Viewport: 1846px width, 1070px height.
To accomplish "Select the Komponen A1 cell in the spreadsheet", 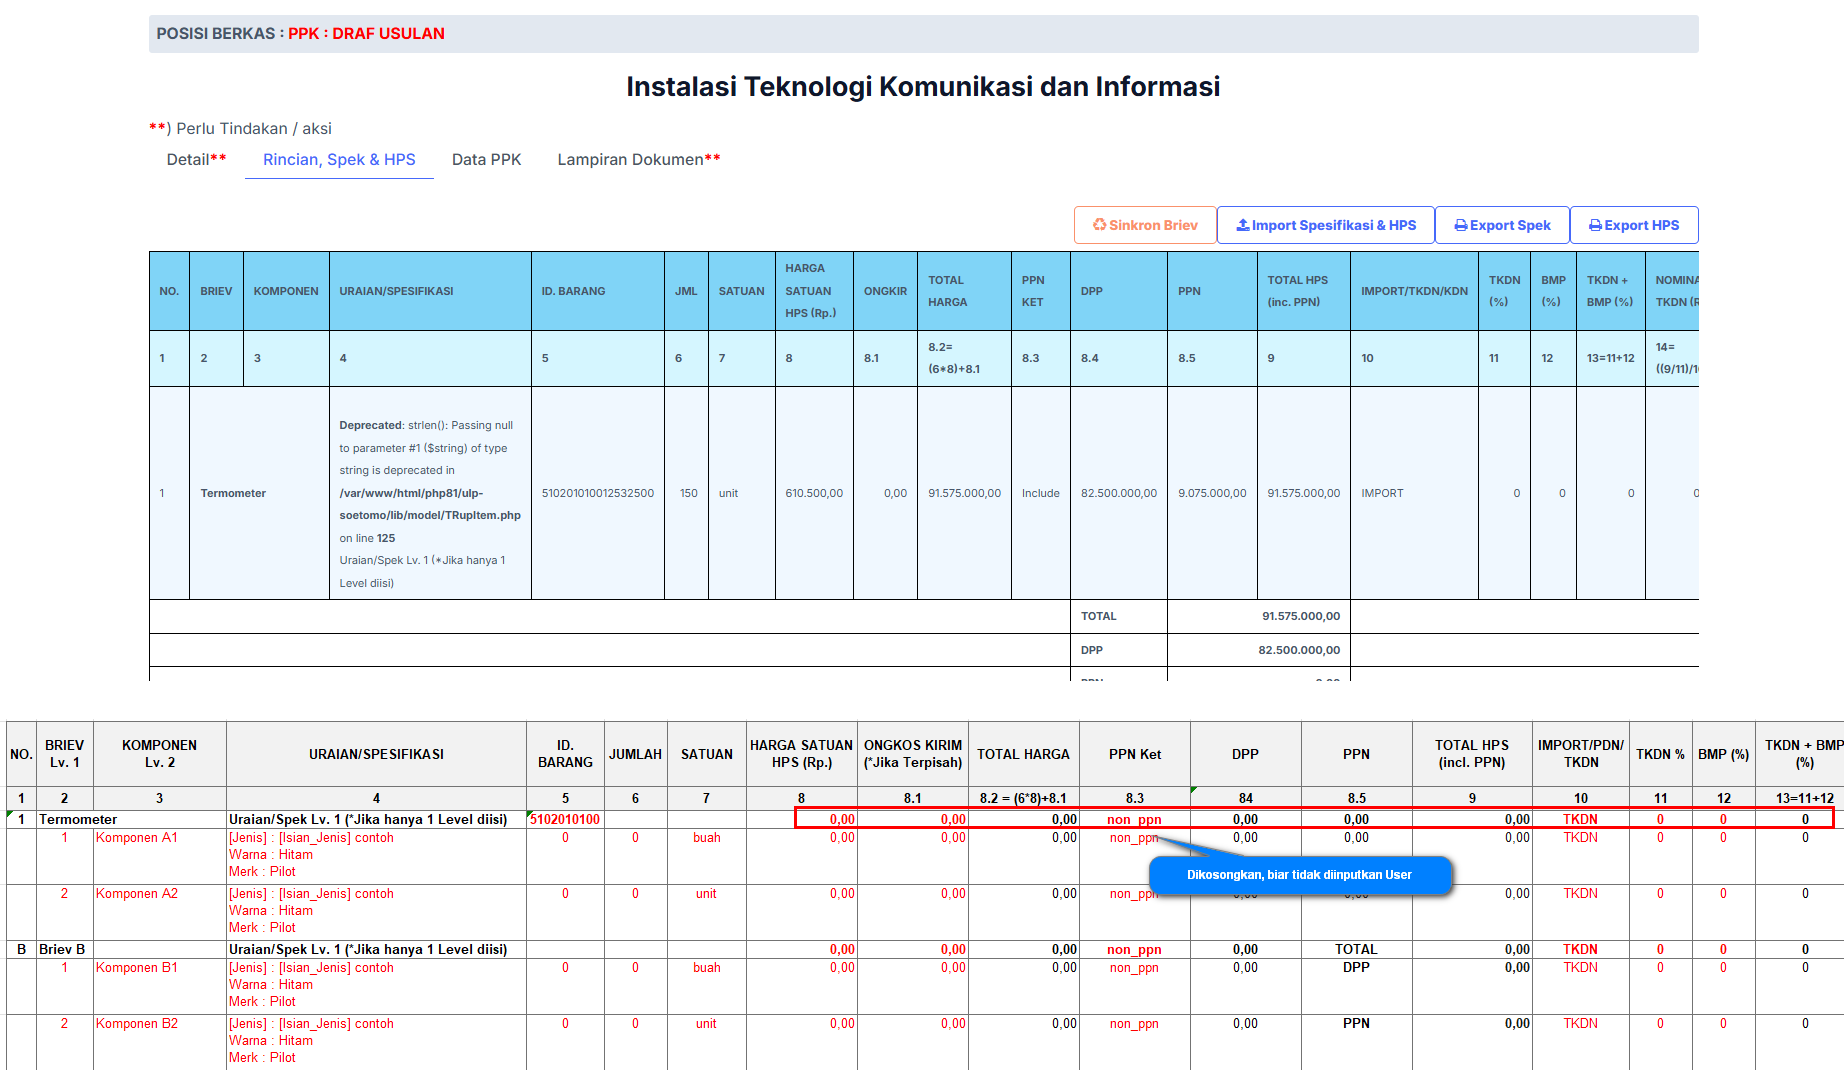I will coord(137,838).
